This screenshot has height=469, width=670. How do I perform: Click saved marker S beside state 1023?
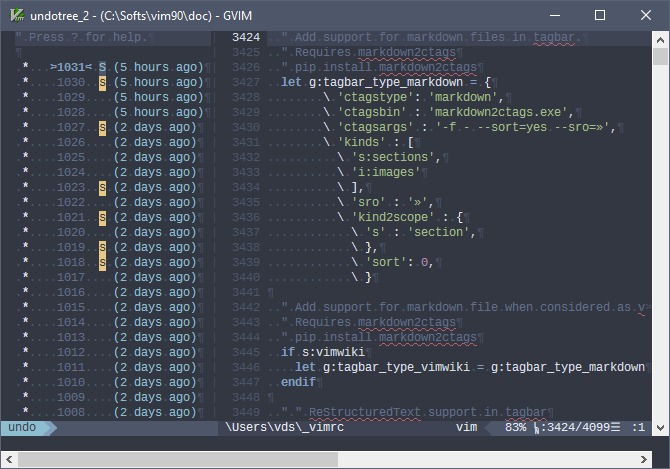[x=103, y=187]
